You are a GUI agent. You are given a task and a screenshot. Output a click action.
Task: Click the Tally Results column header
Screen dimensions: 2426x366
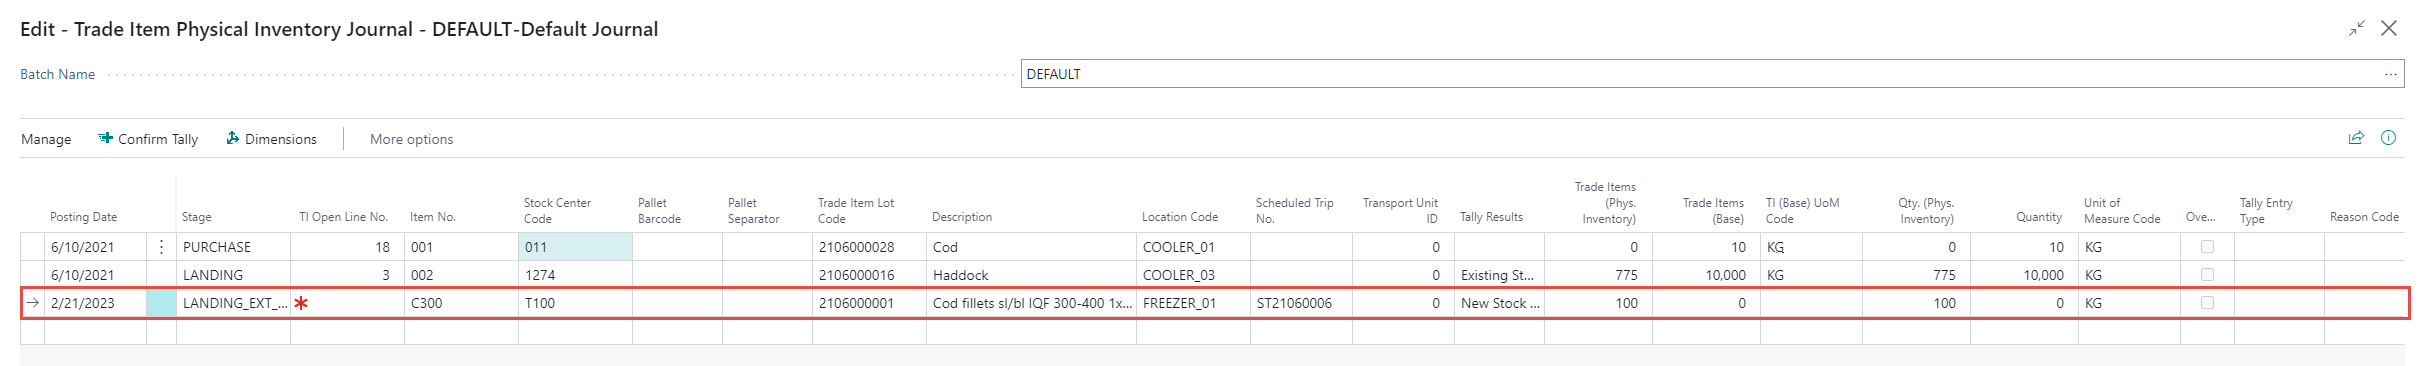[1491, 217]
